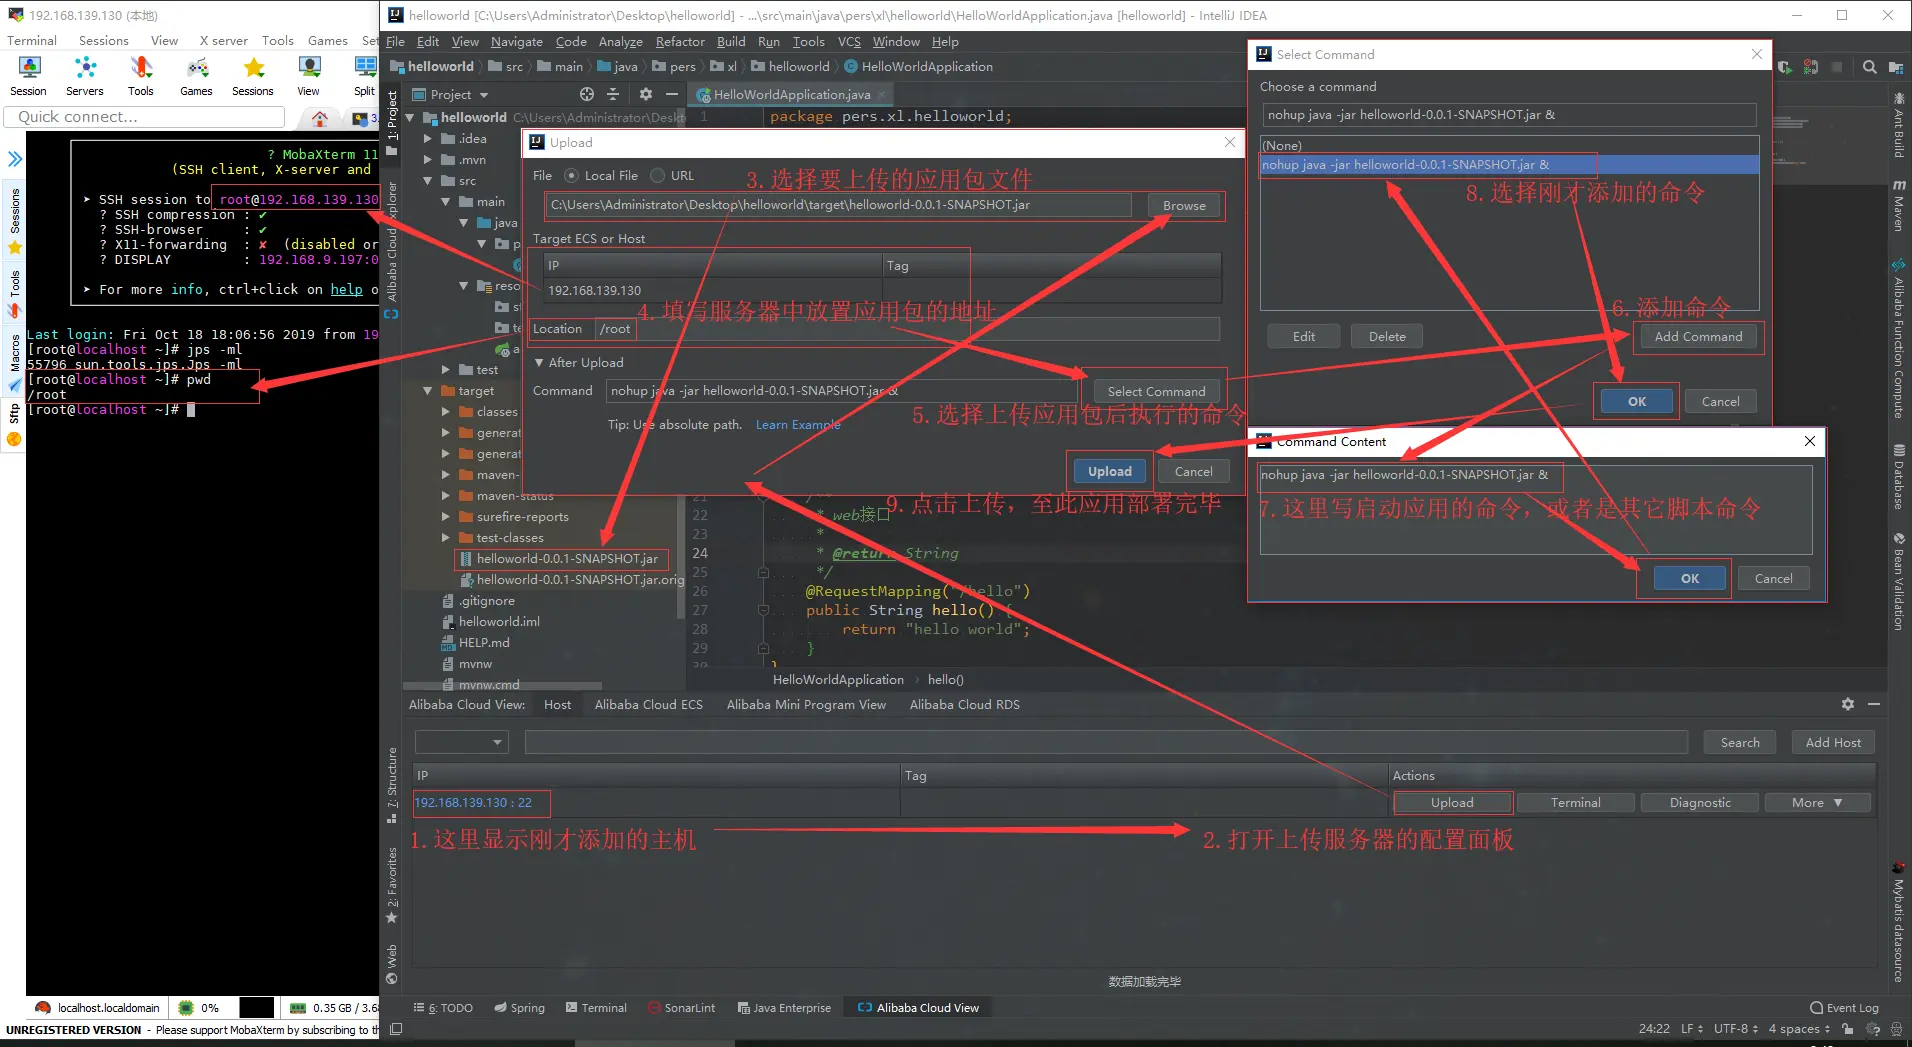The image size is (1912, 1047).
Task: Select helloworld-0.0.1-SNAPSHOT.jar in project tree
Action: 567,559
